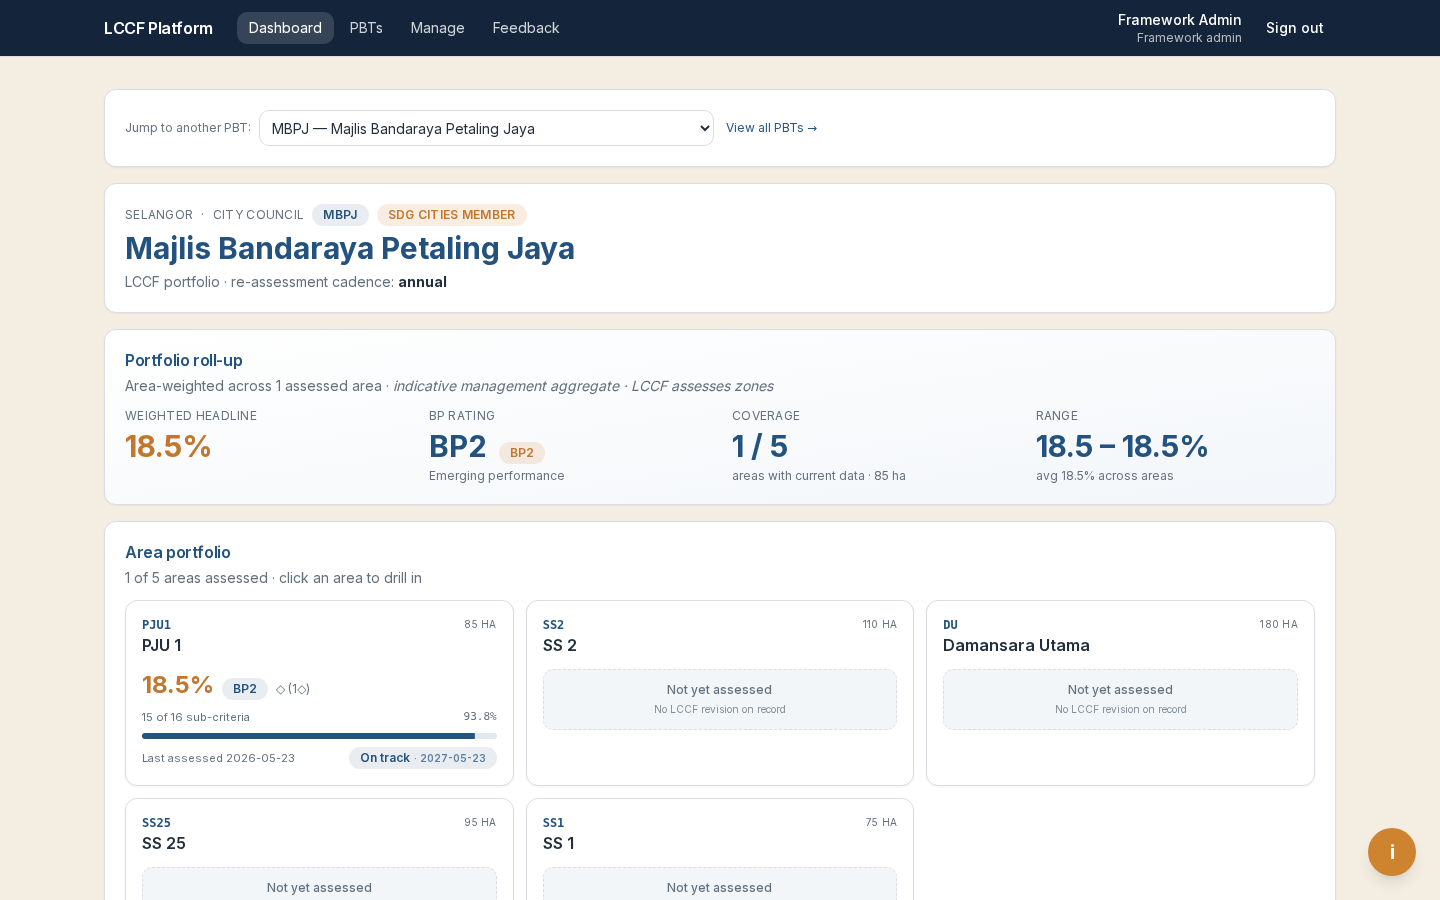The image size is (1440, 900).
Task: Follow the View all PBTs link
Action: coord(772,128)
